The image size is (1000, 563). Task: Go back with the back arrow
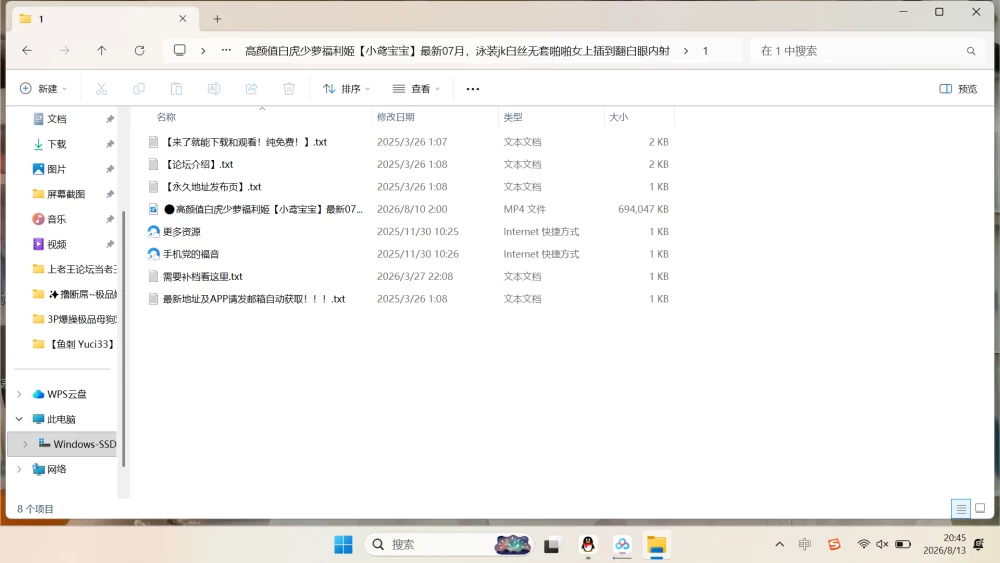coord(27,50)
